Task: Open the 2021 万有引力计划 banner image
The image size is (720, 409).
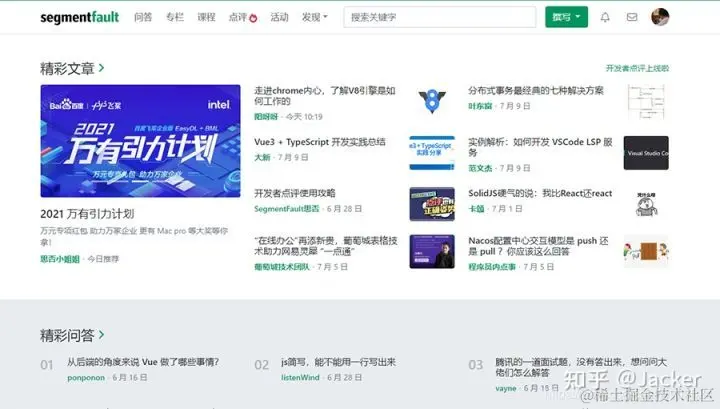Action: pyautogui.click(x=140, y=141)
